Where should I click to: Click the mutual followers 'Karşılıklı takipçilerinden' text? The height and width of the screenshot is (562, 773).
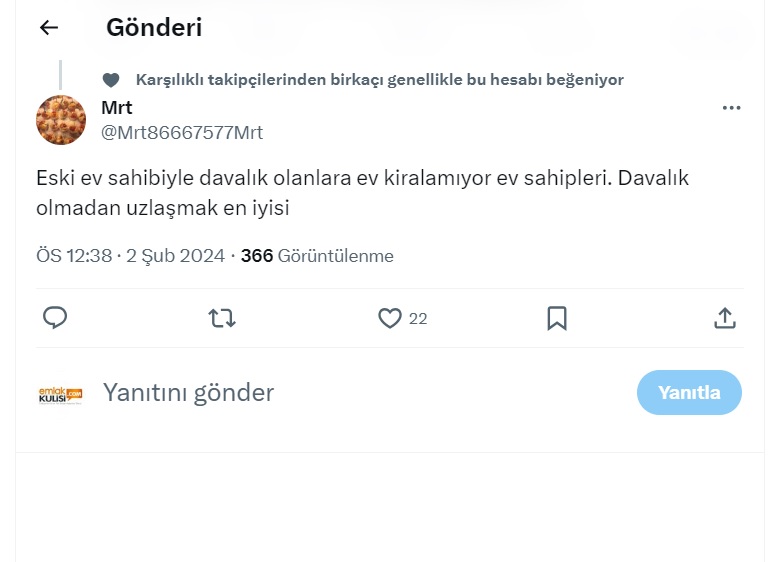coord(379,80)
